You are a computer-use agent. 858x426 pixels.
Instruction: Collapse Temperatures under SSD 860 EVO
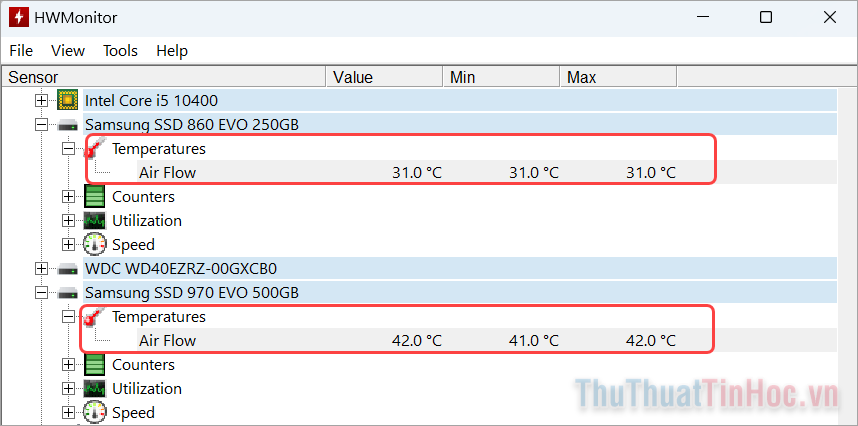[x=68, y=149]
